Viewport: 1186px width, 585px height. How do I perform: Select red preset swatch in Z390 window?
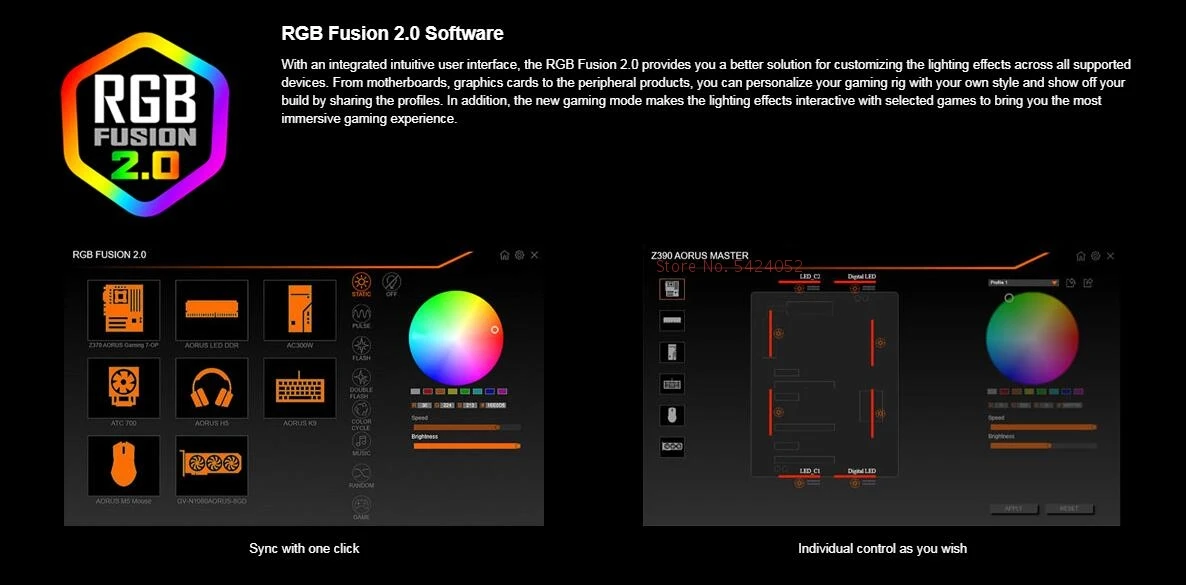(x=1004, y=392)
